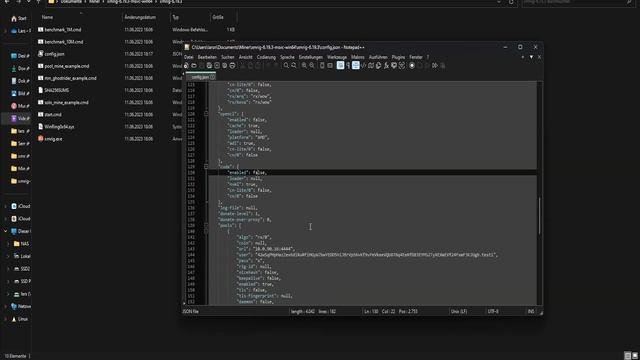Image resolution: width=640 pixels, height=360 pixels.
Task: Click the Print toolbar icon
Action: [232, 65]
